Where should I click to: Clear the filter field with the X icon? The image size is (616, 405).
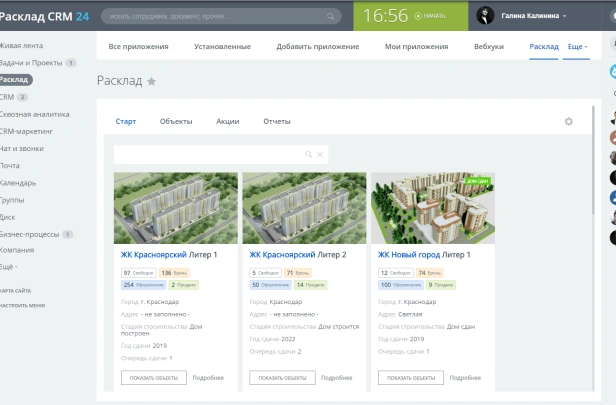(320, 155)
